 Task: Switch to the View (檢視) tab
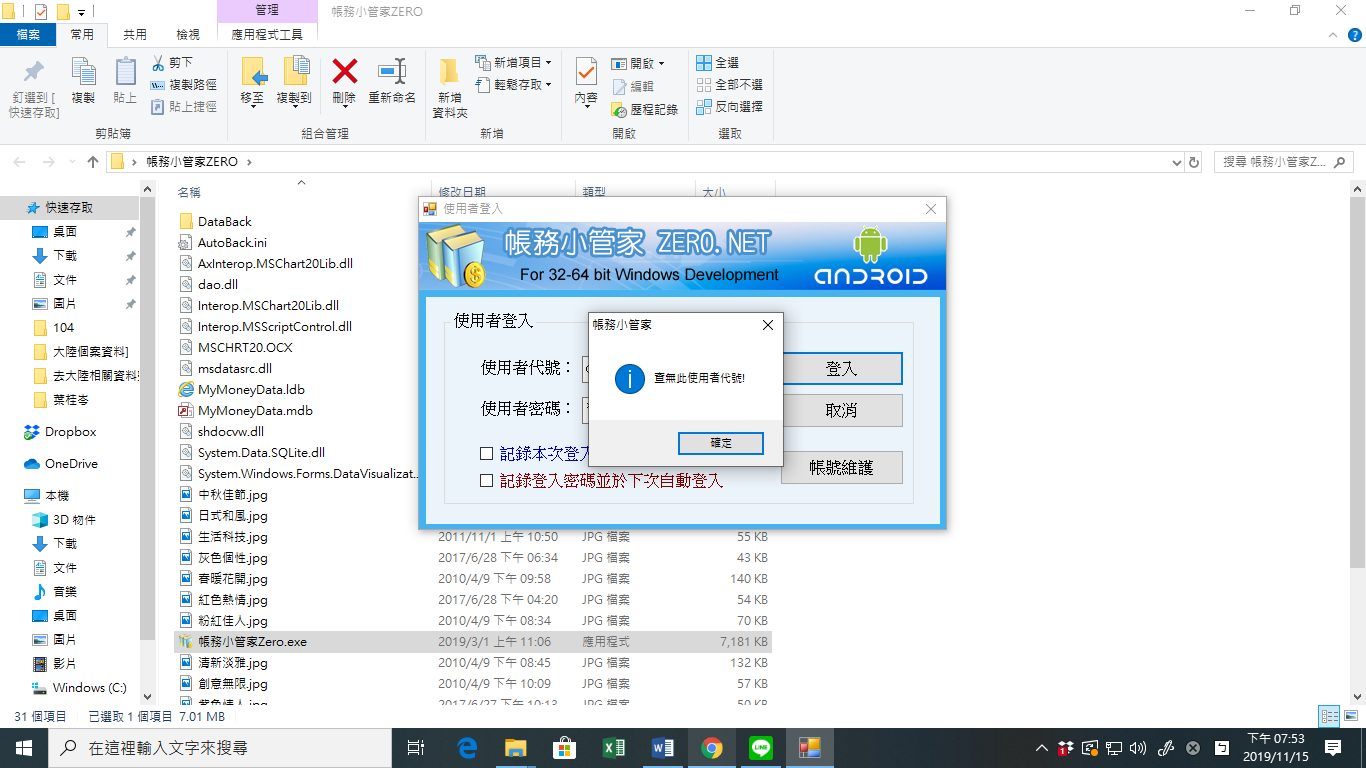[x=187, y=34]
